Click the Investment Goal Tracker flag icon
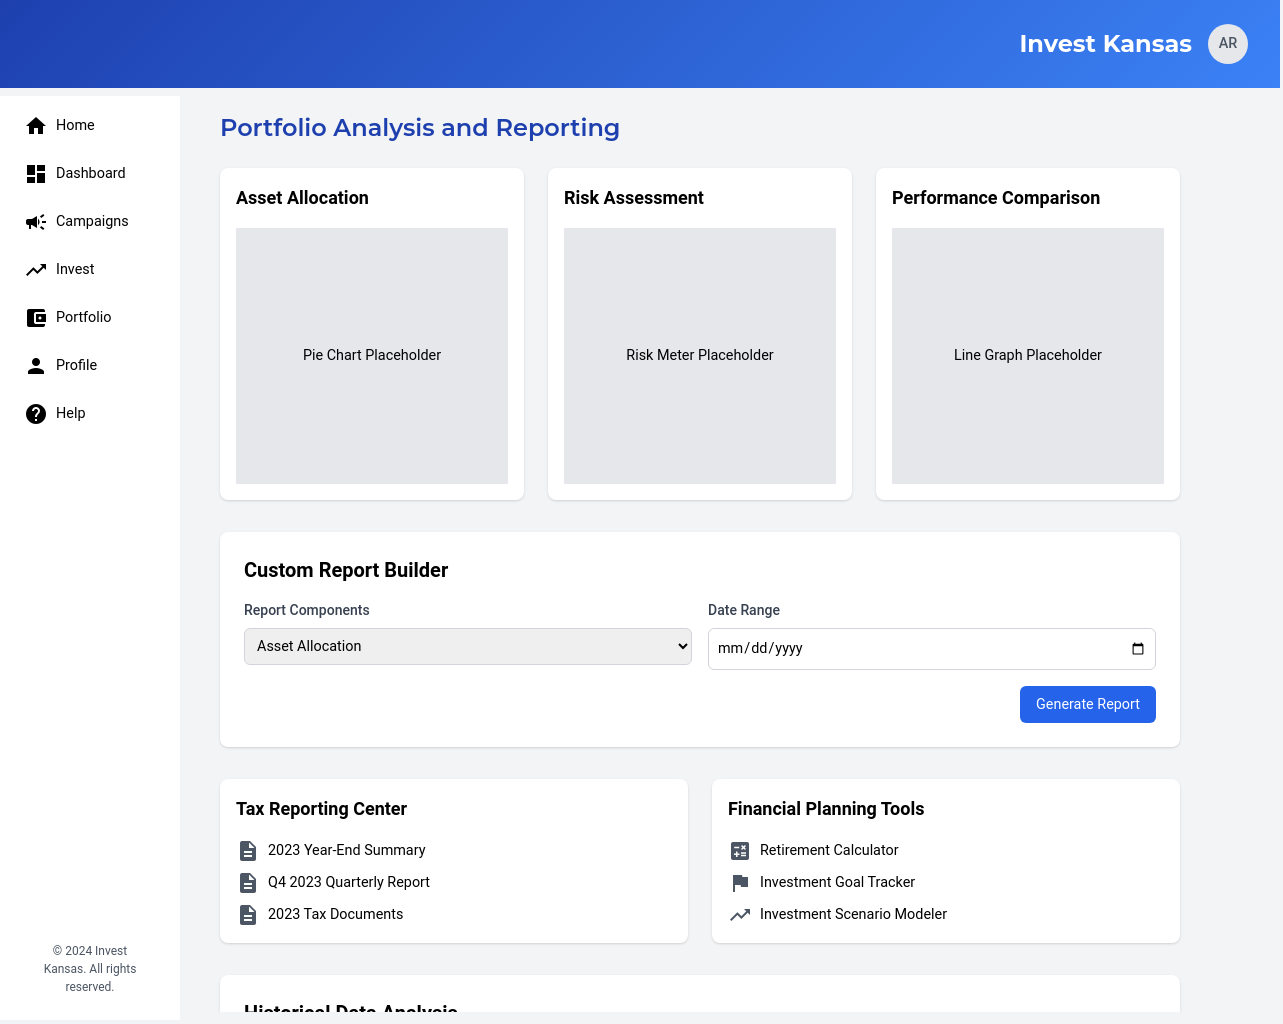The height and width of the screenshot is (1024, 1283). pos(740,883)
